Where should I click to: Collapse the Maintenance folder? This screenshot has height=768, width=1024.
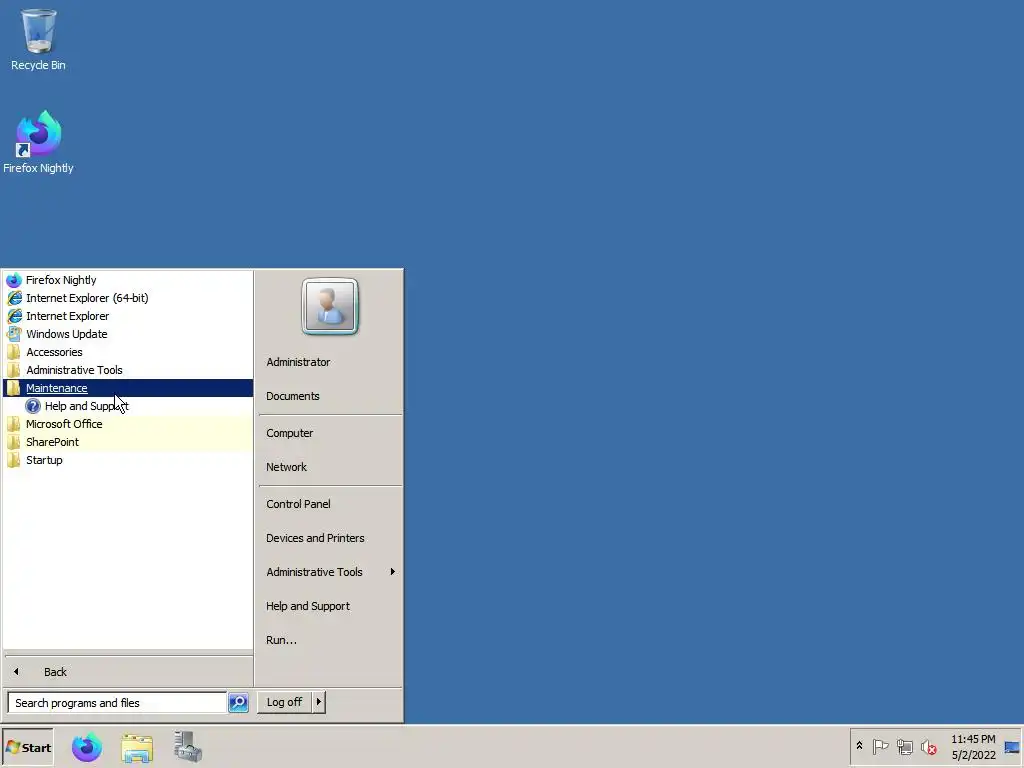128,388
